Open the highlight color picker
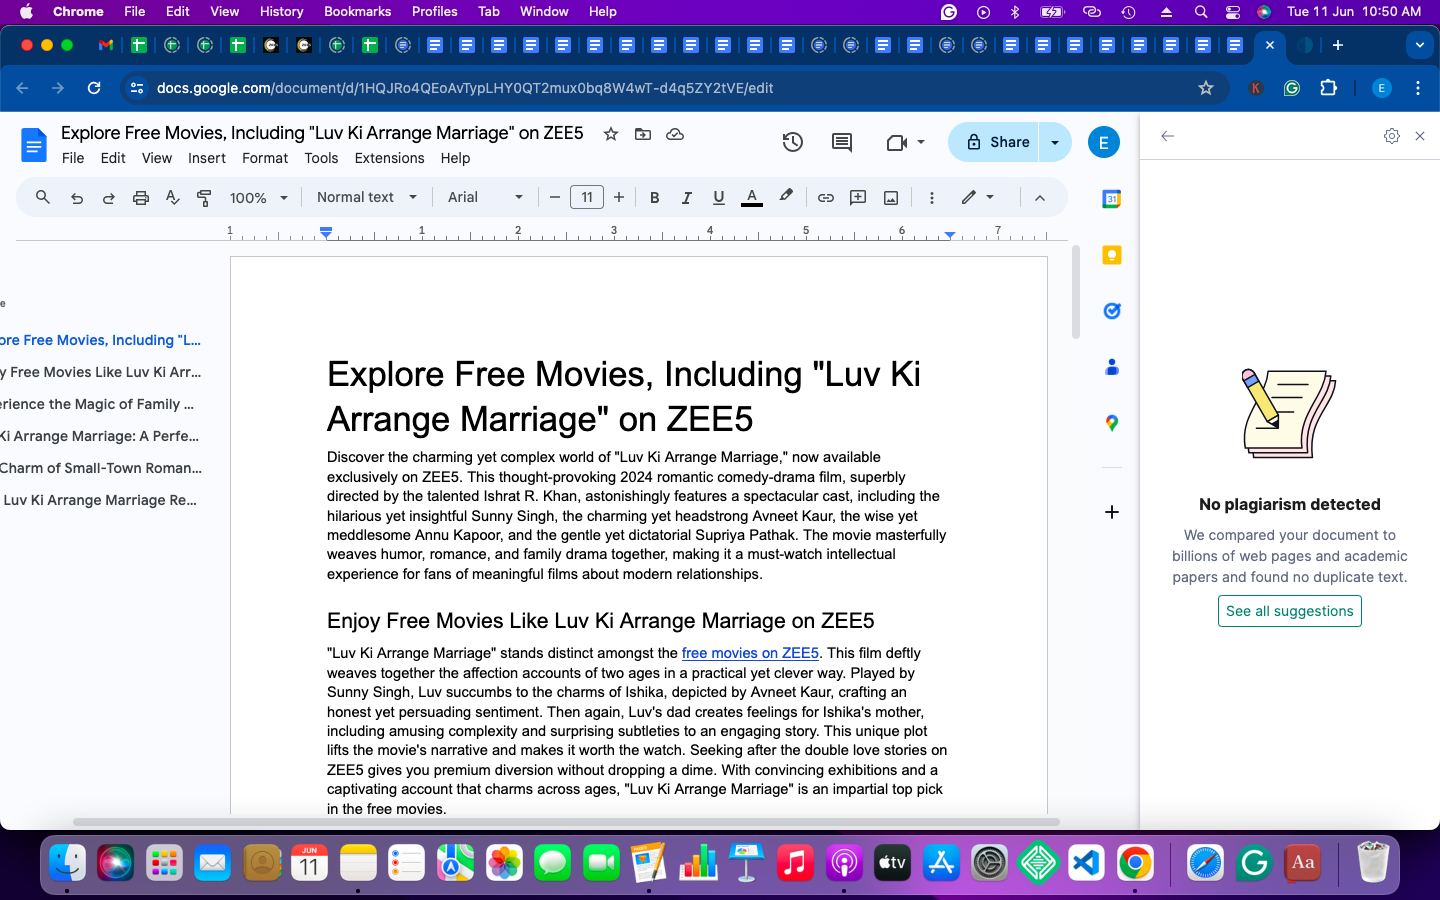This screenshot has height=900, width=1440. [x=786, y=197]
